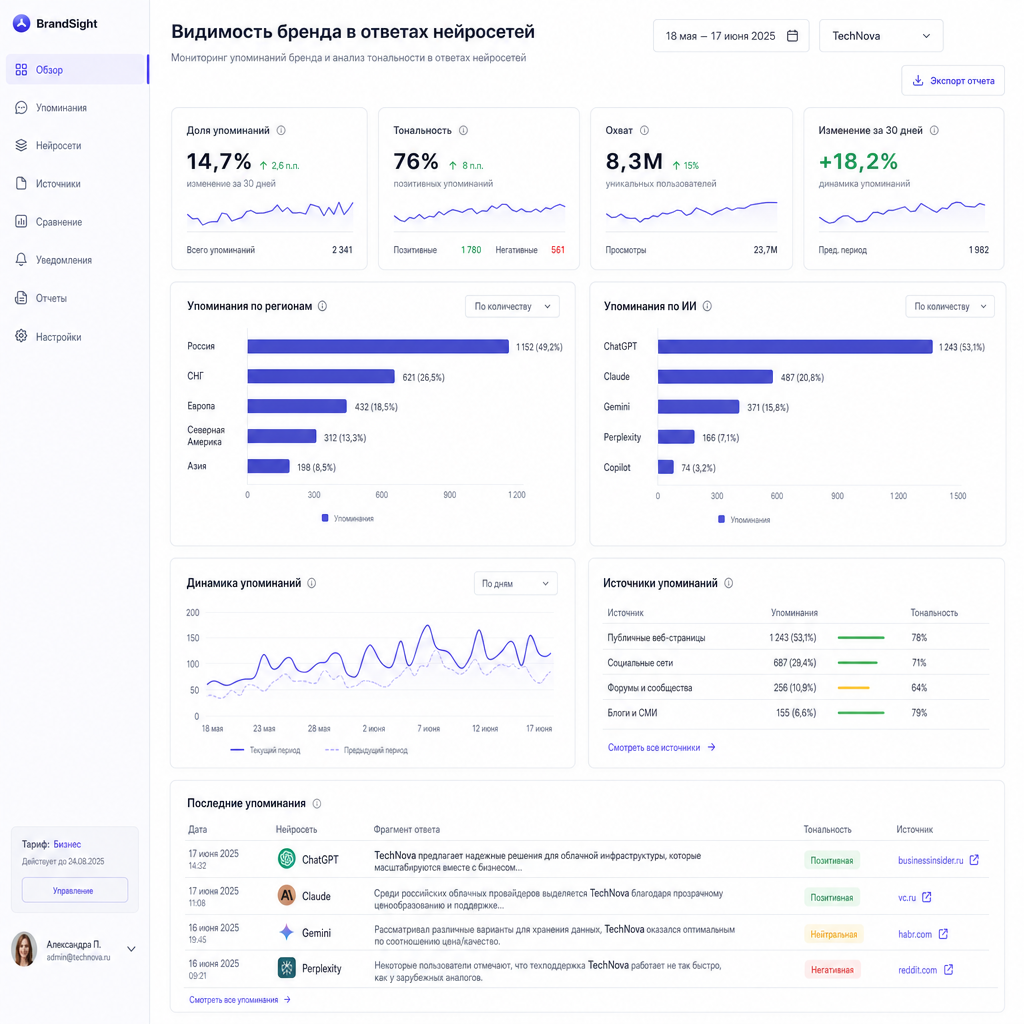
Task: Click info icon beside Источники упоминаний
Action: (729, 583)
